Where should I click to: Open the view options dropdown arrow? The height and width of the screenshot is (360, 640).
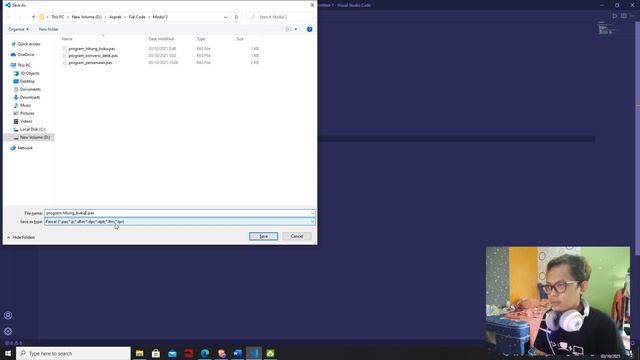tap(296, 29)
